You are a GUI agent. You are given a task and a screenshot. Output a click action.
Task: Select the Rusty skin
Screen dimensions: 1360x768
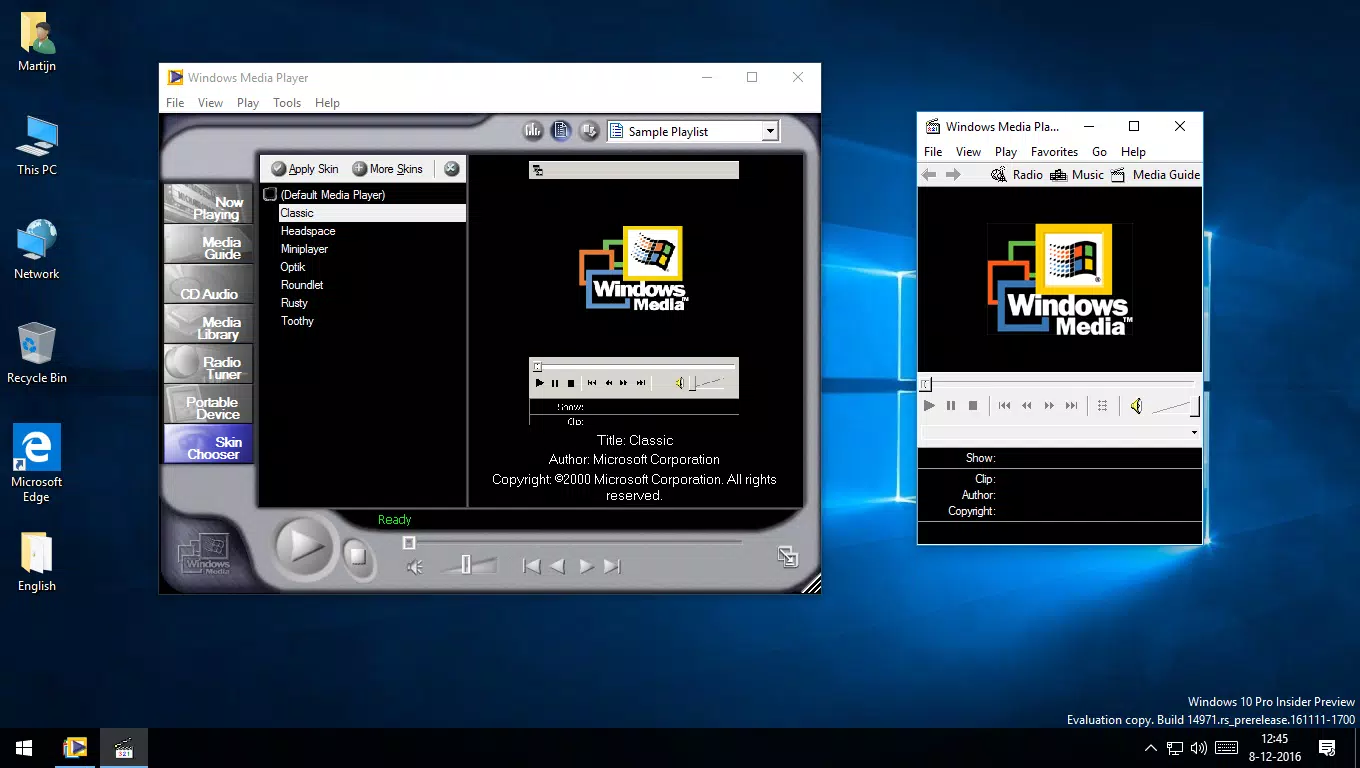click(294, 303)
